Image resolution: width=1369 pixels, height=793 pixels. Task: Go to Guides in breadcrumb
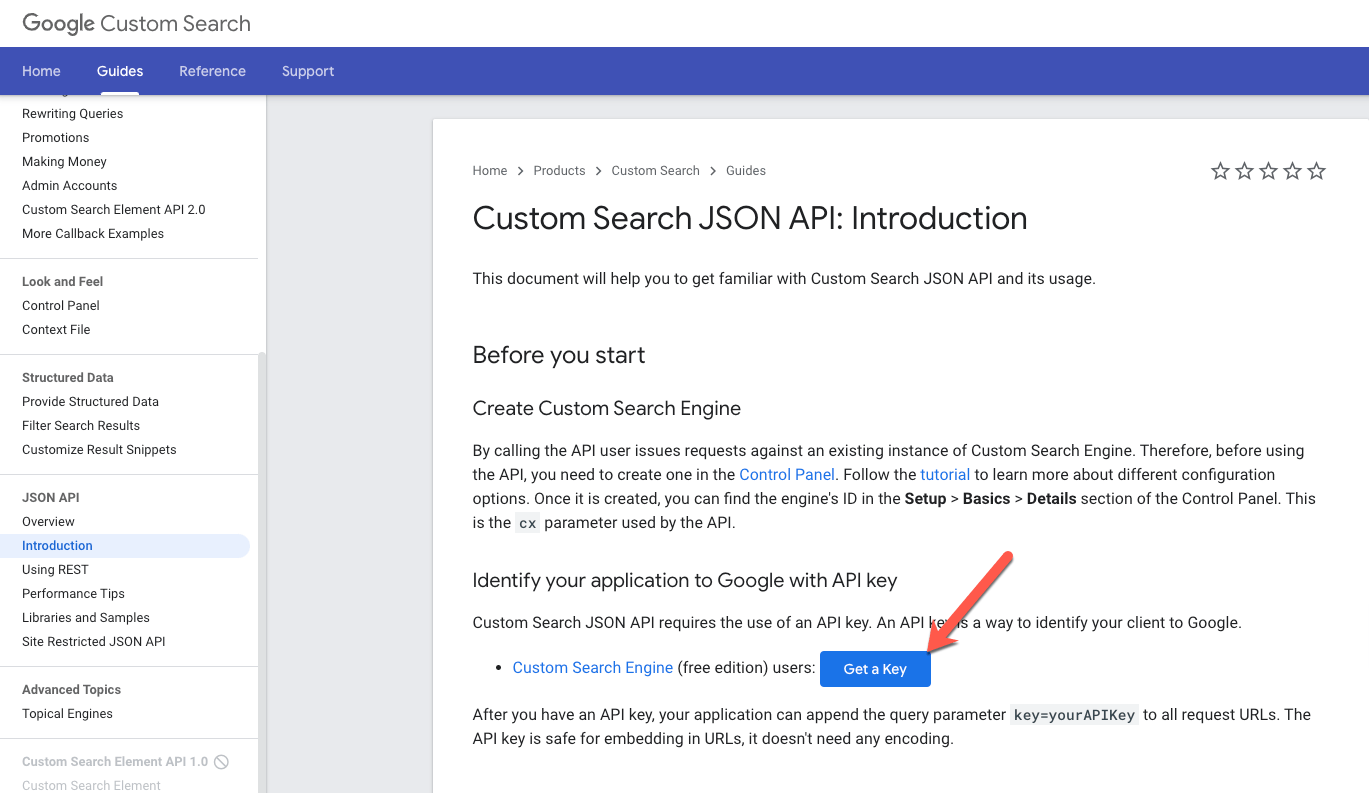(746, 171)
